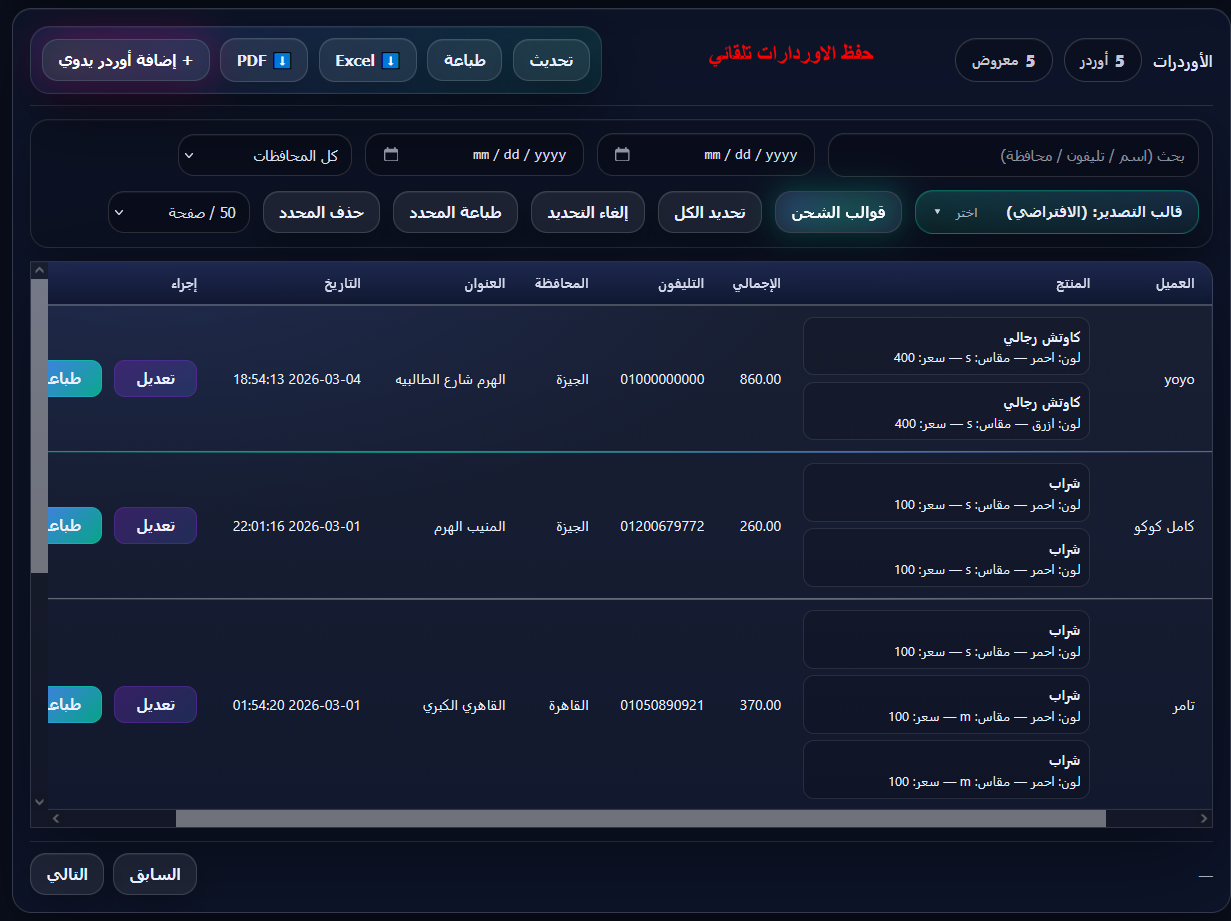Delete selected orders with حذف المحدد
1231x921 pixels.
pyautogui.click(x=321, y=212)
